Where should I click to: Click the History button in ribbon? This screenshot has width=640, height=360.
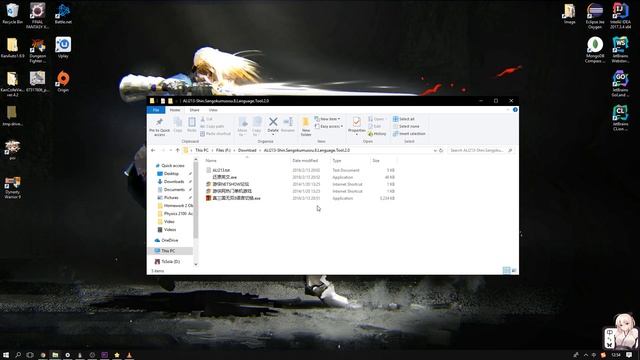pyautogui.click(x=377, y=133)
